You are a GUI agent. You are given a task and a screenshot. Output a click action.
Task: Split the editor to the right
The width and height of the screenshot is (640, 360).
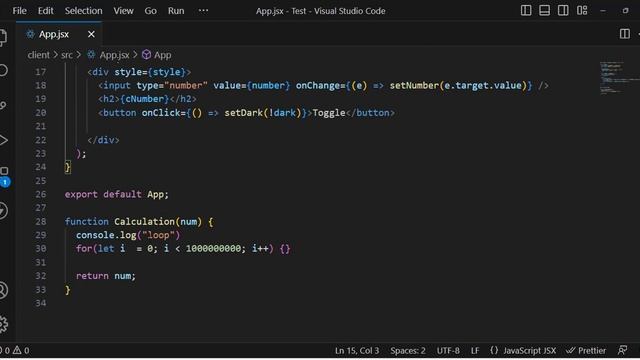click(624, 34)
